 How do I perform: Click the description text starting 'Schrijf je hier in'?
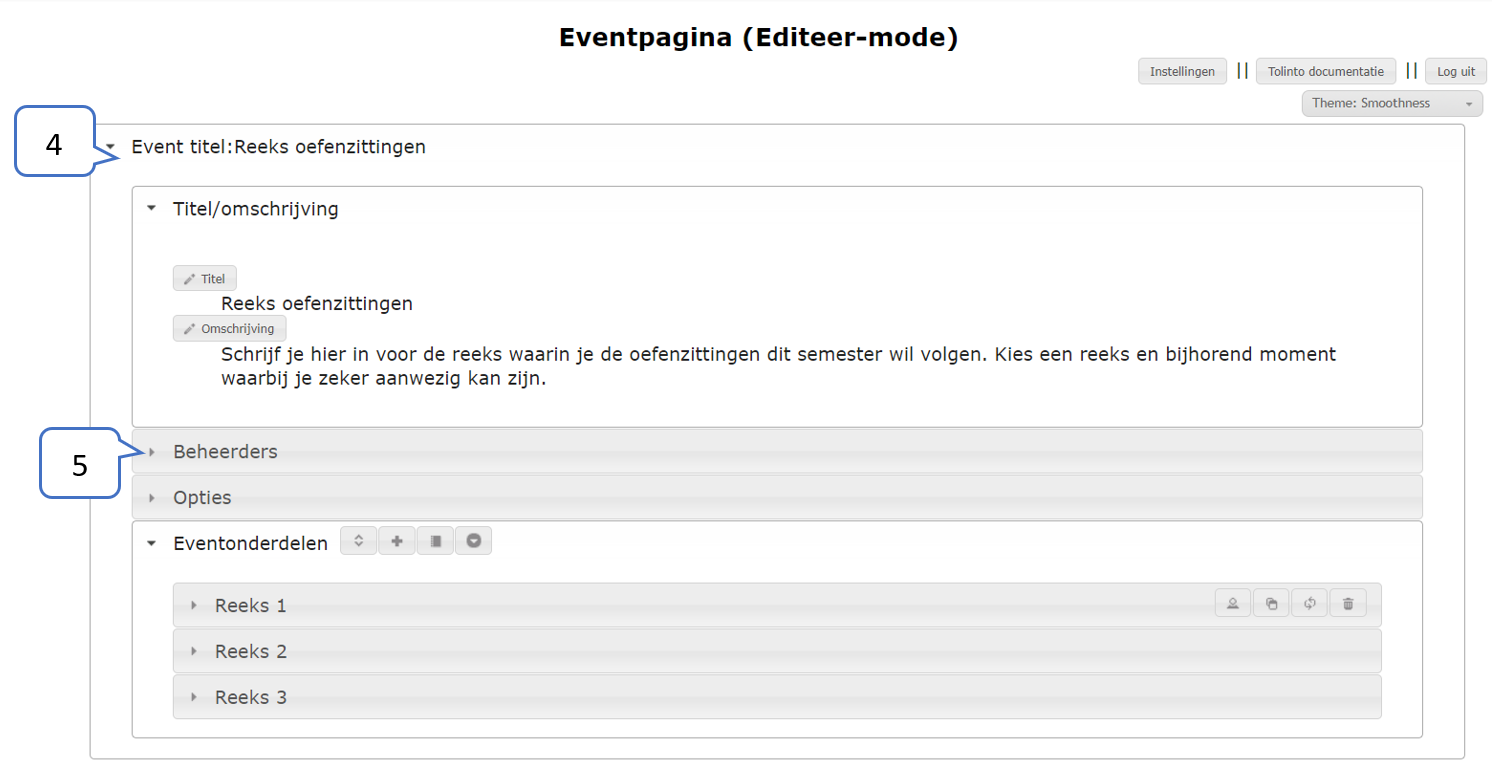tap(778, 367)
